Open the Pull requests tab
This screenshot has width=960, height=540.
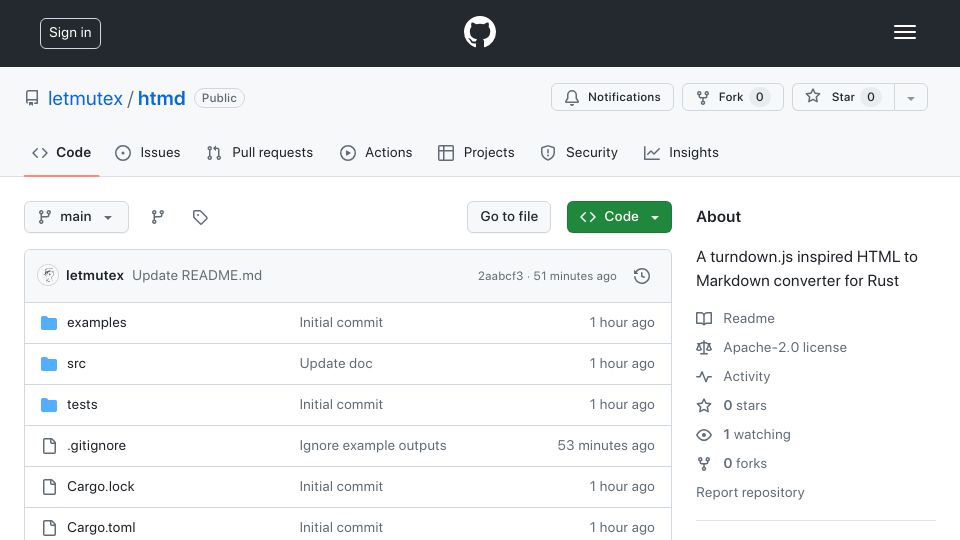tap(260, 152)
